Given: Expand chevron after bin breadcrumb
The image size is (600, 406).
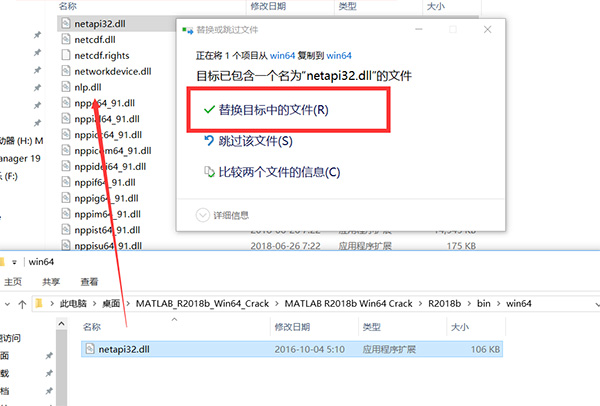Looking at the screenshot, I should click(x=499, y=304).
